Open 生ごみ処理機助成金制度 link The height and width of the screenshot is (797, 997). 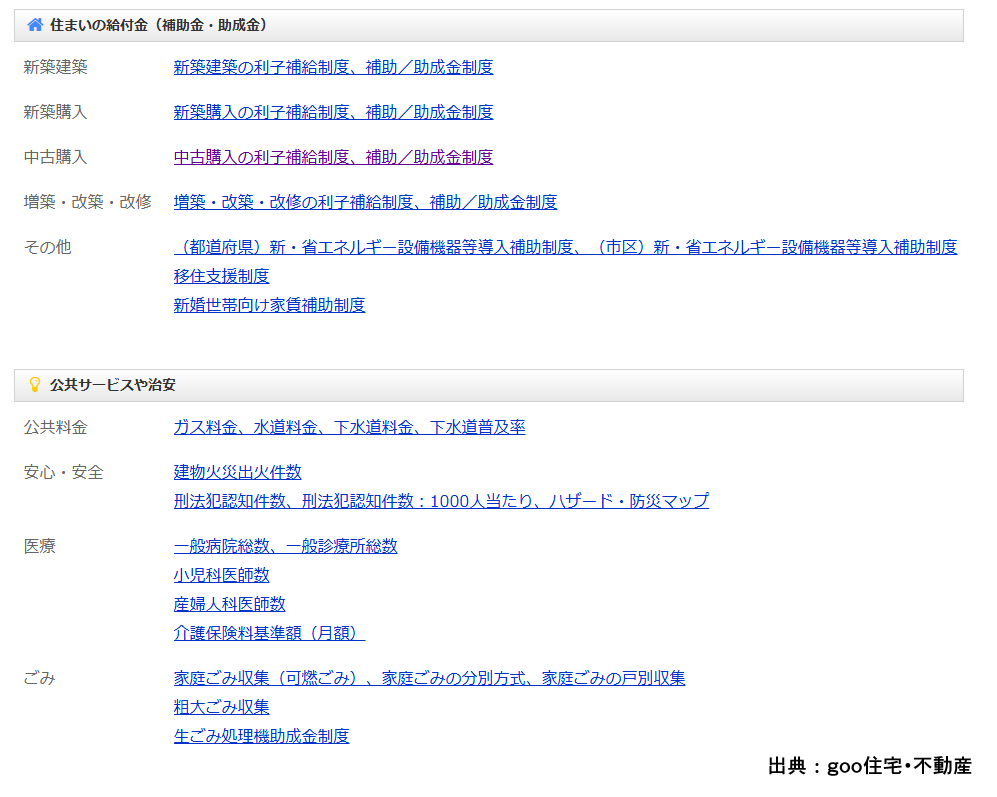(x=261, y=736)
